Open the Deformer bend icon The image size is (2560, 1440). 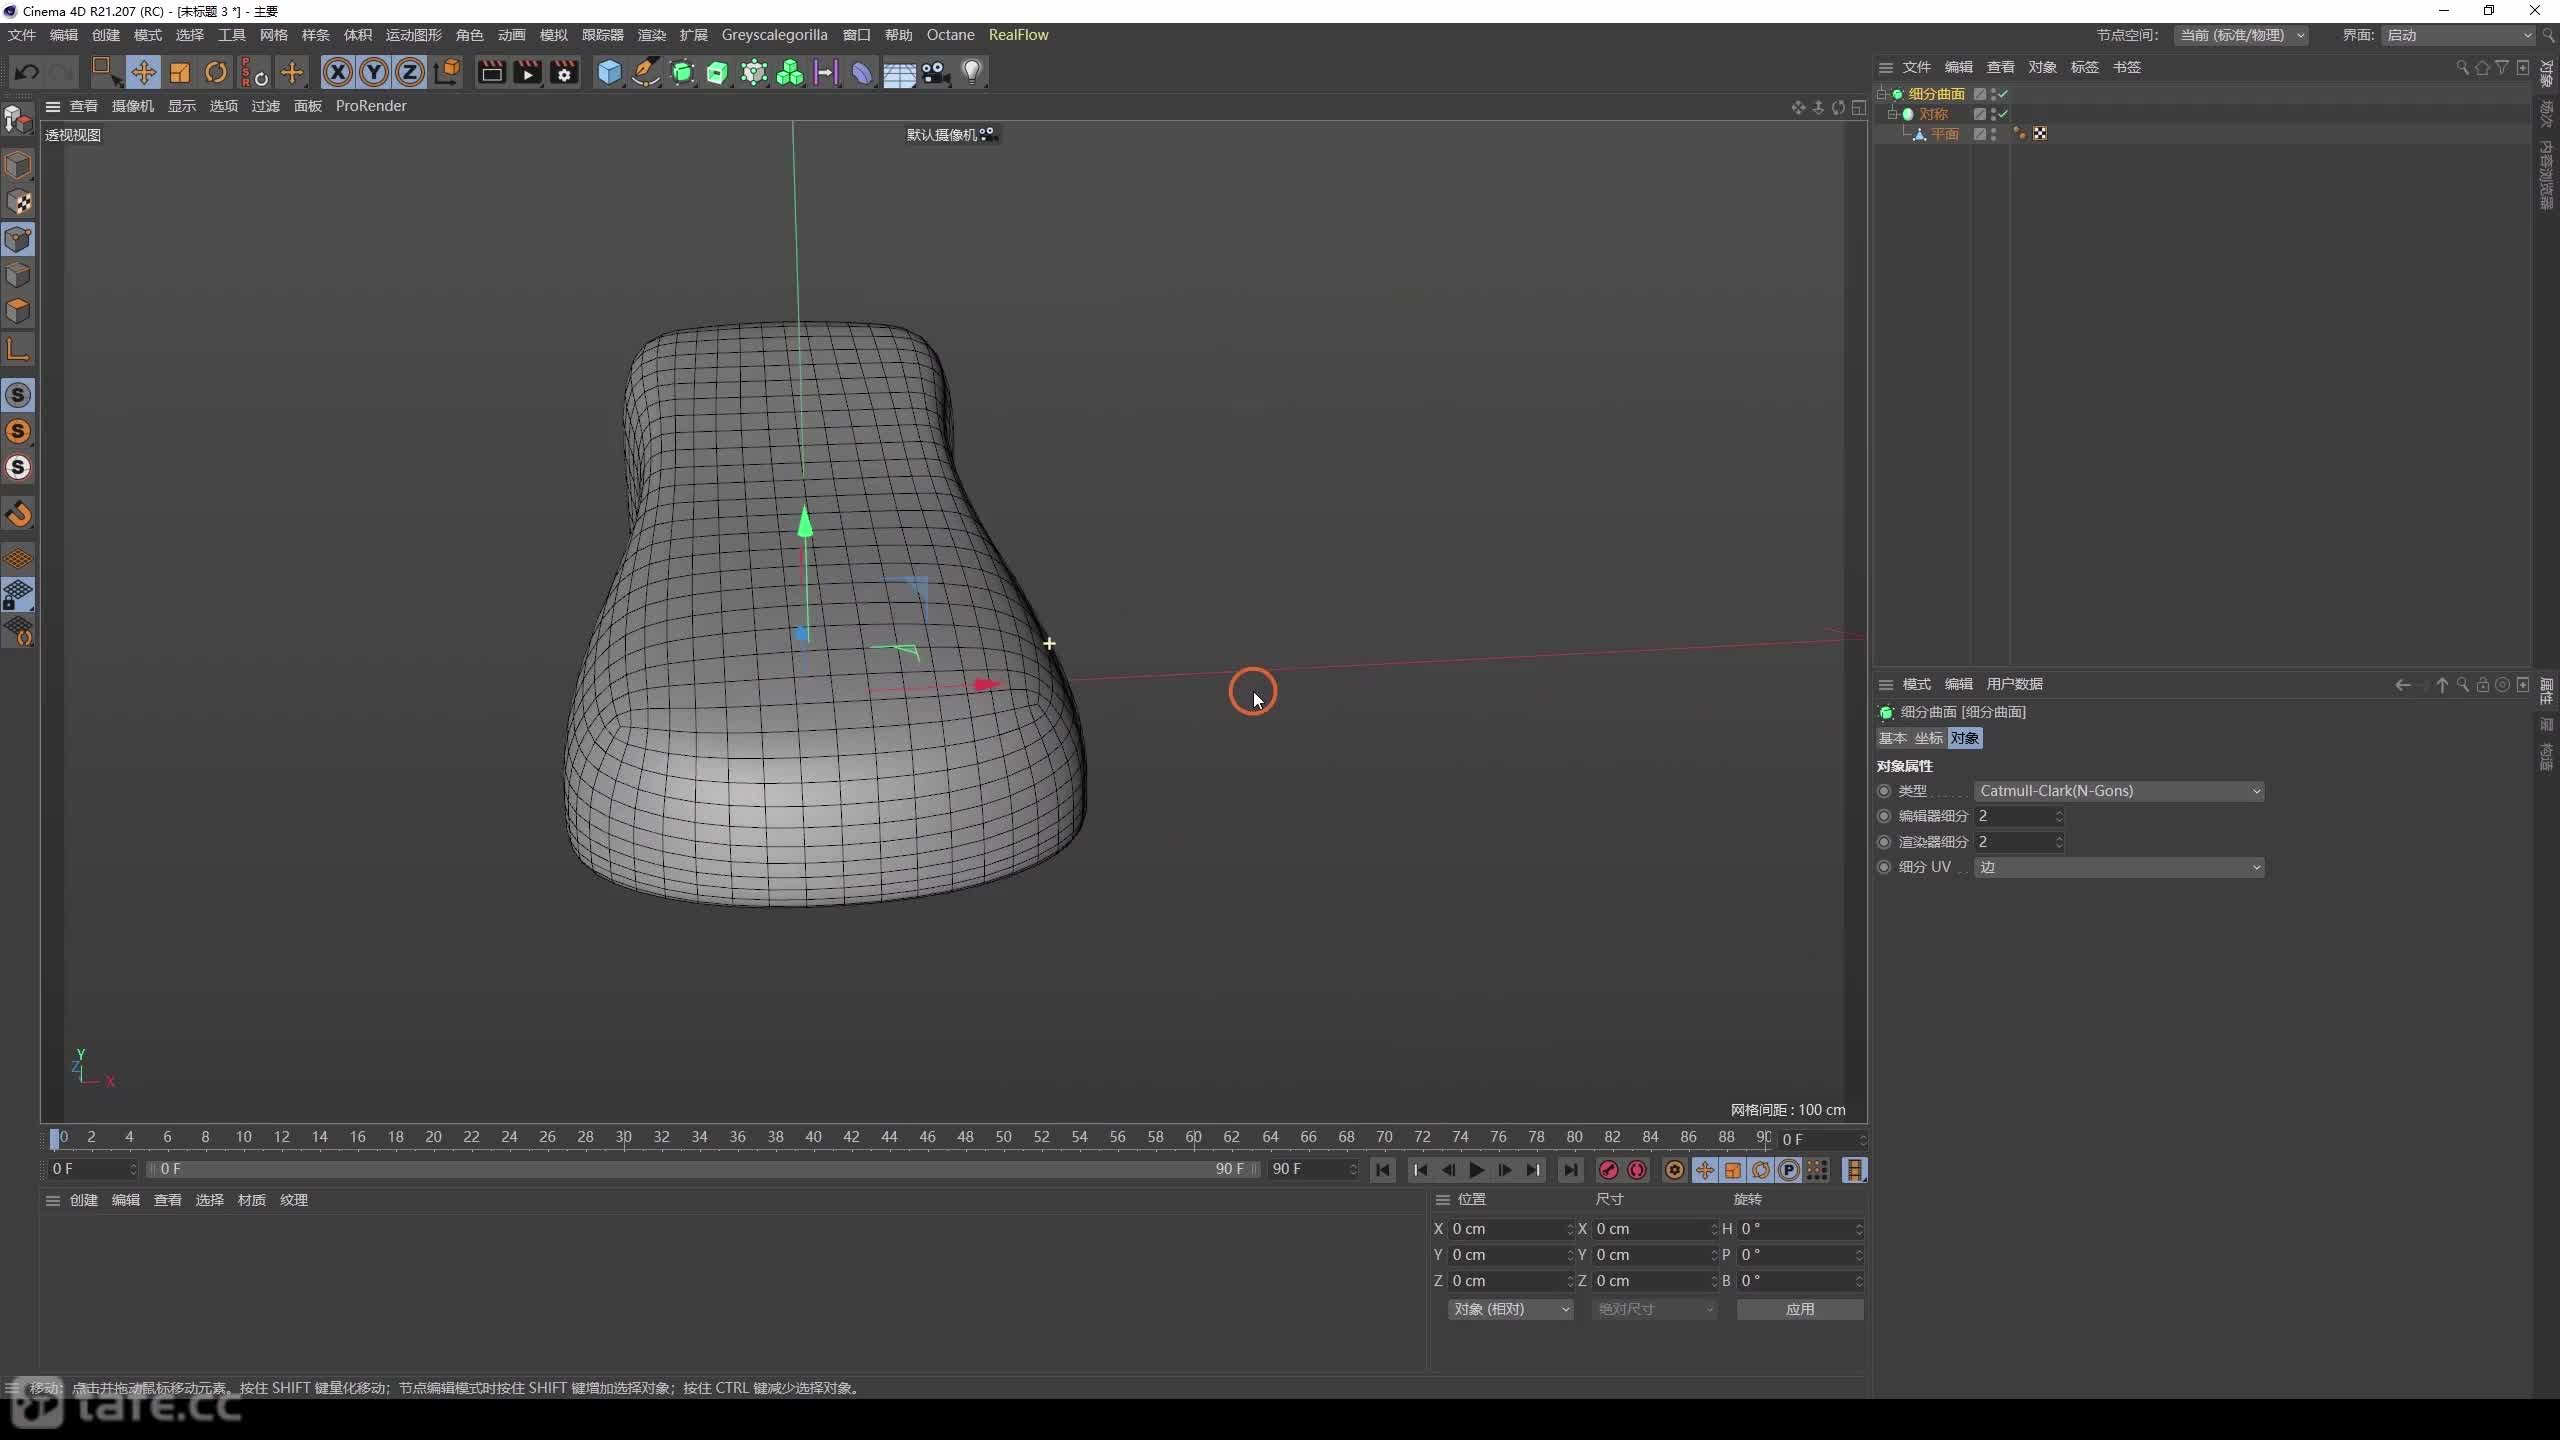click(x=862, y=72)
